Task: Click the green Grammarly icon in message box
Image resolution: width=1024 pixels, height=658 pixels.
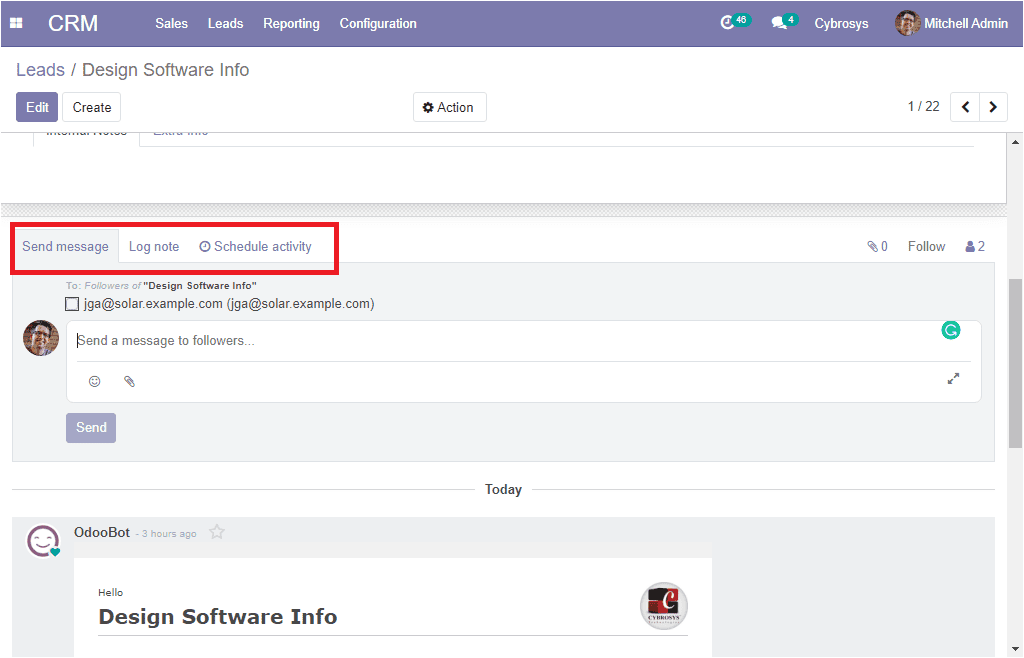Action: click(951, 330)
